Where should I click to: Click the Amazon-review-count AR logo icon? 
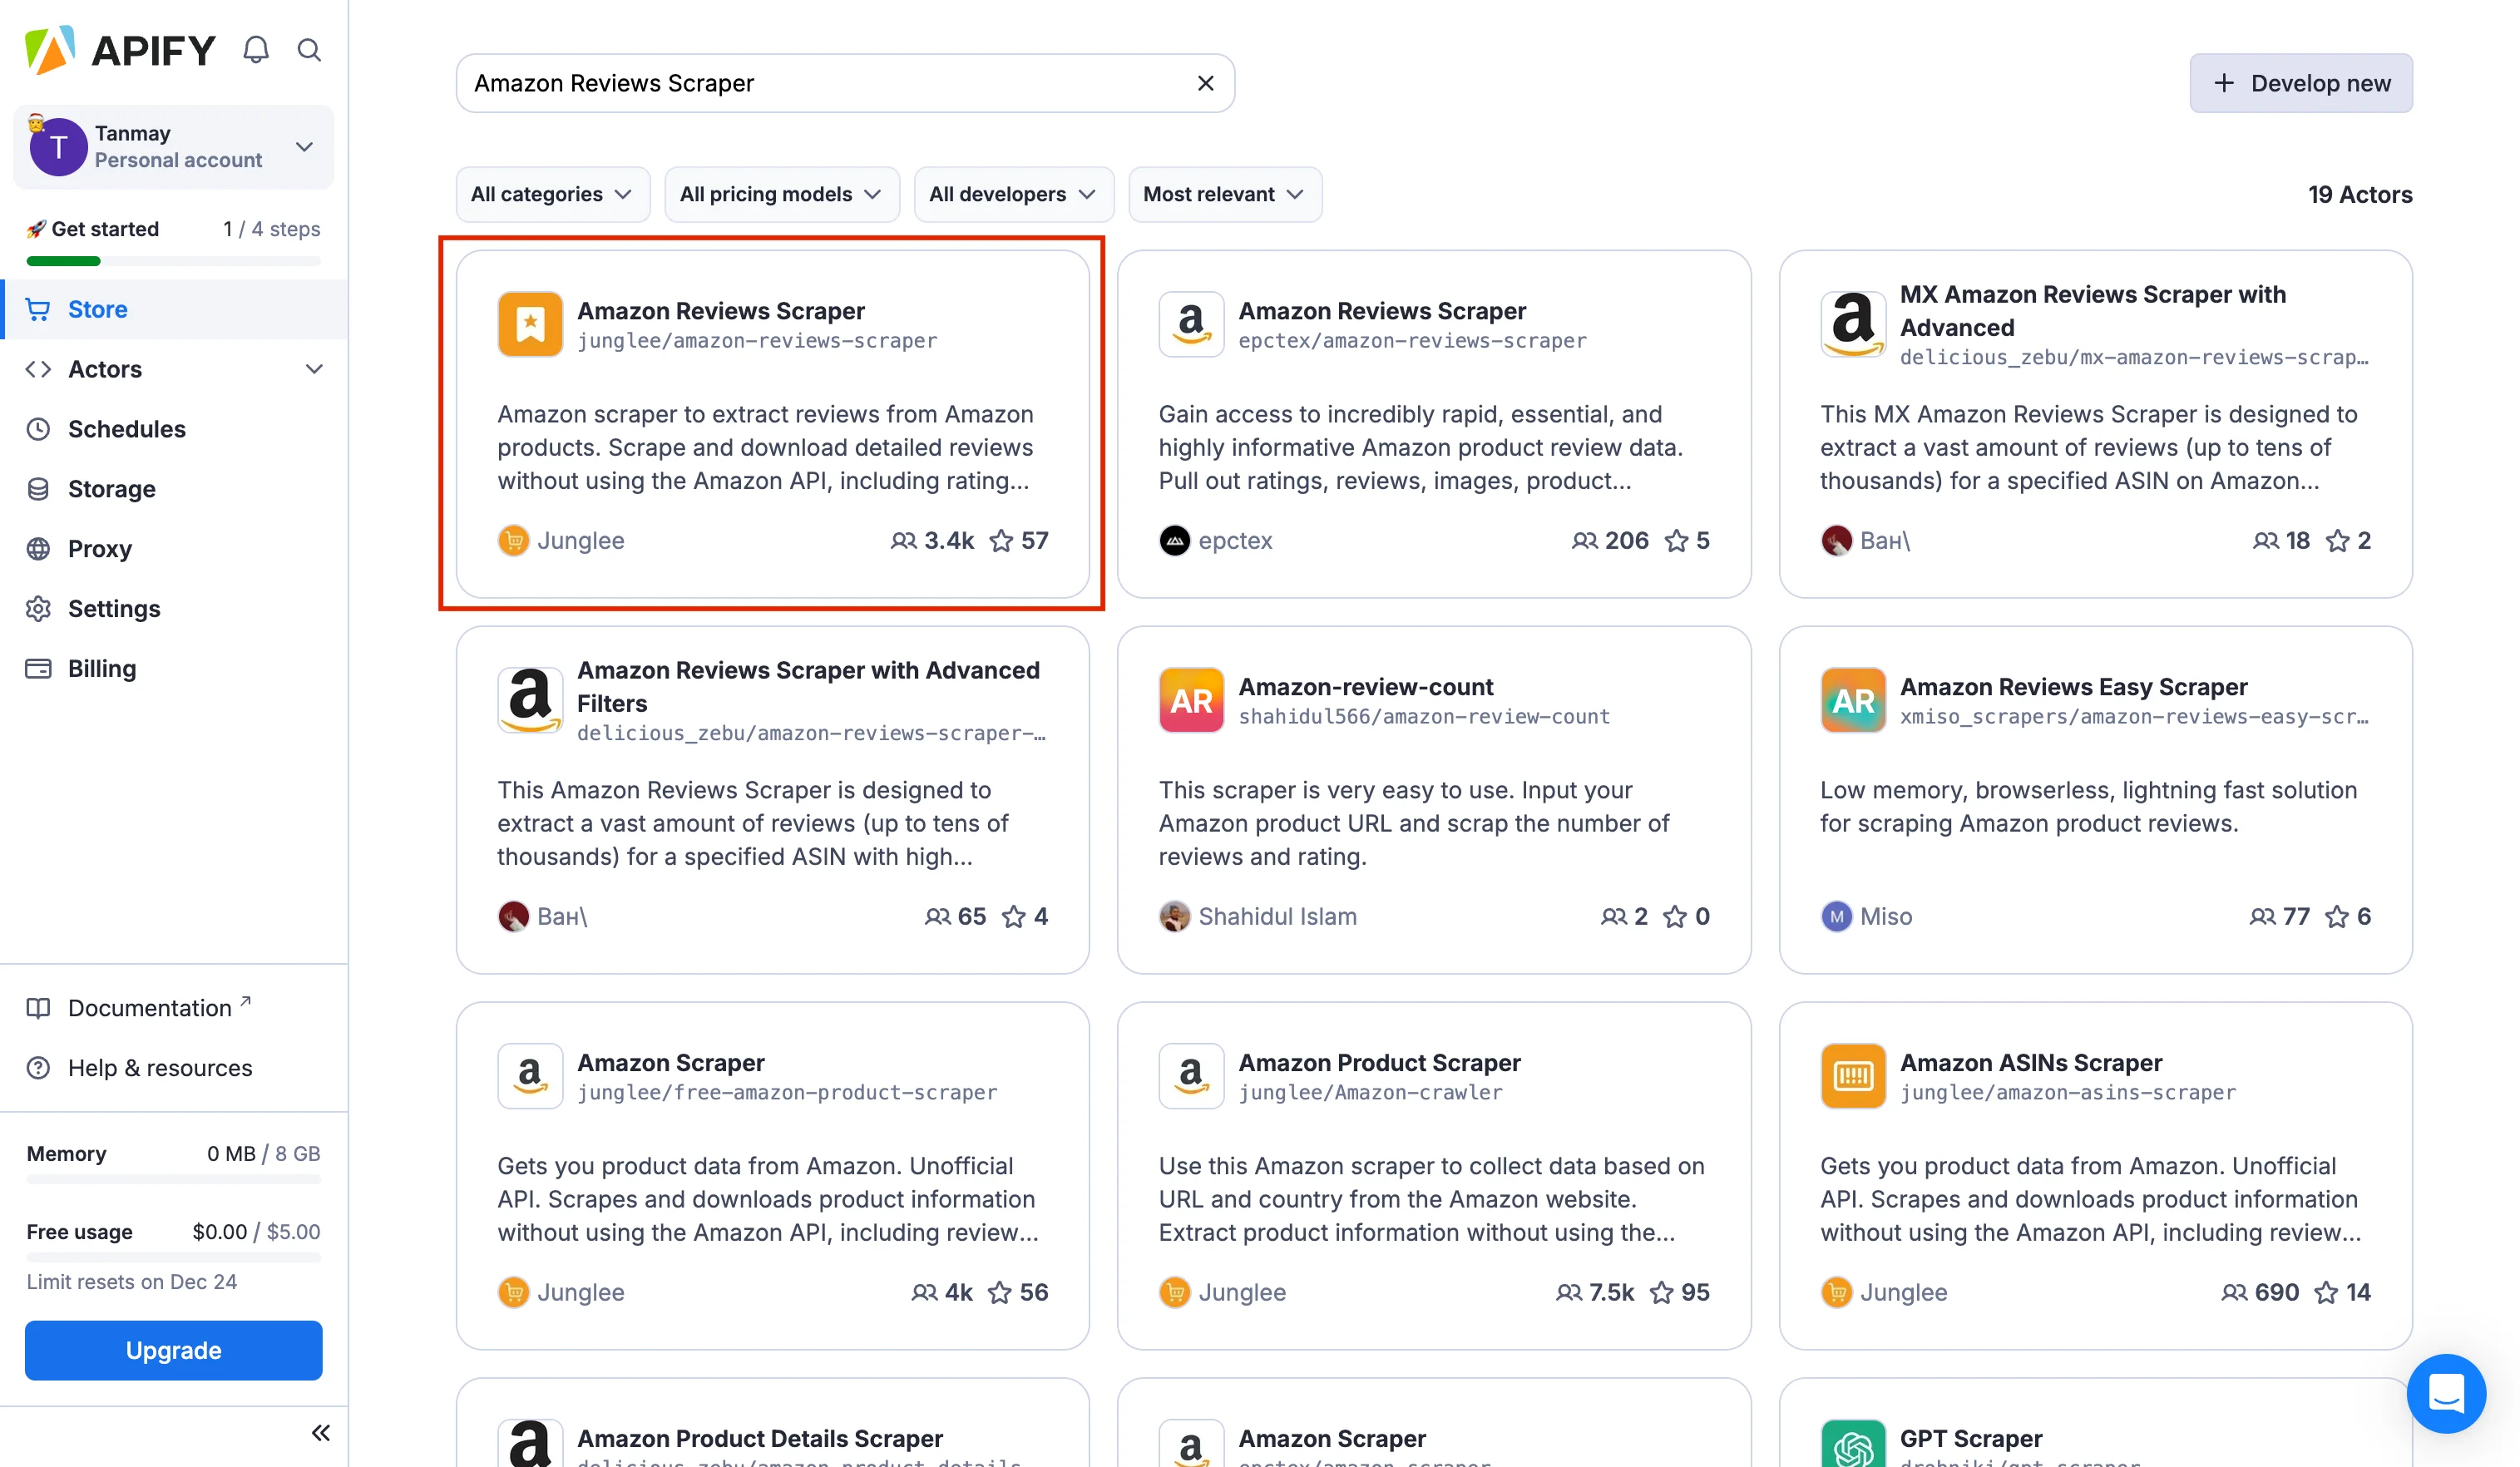tap(1191, 700)
